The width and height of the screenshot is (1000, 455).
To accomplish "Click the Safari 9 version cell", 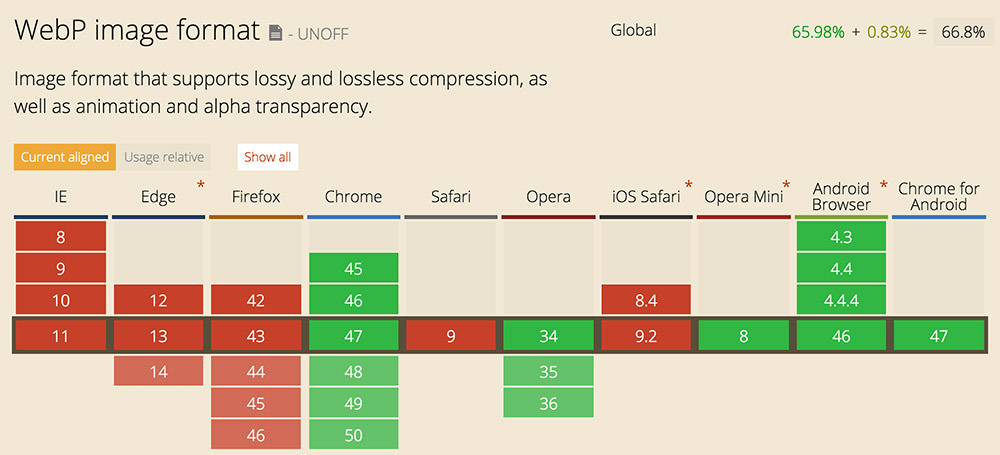I will 451,336.
